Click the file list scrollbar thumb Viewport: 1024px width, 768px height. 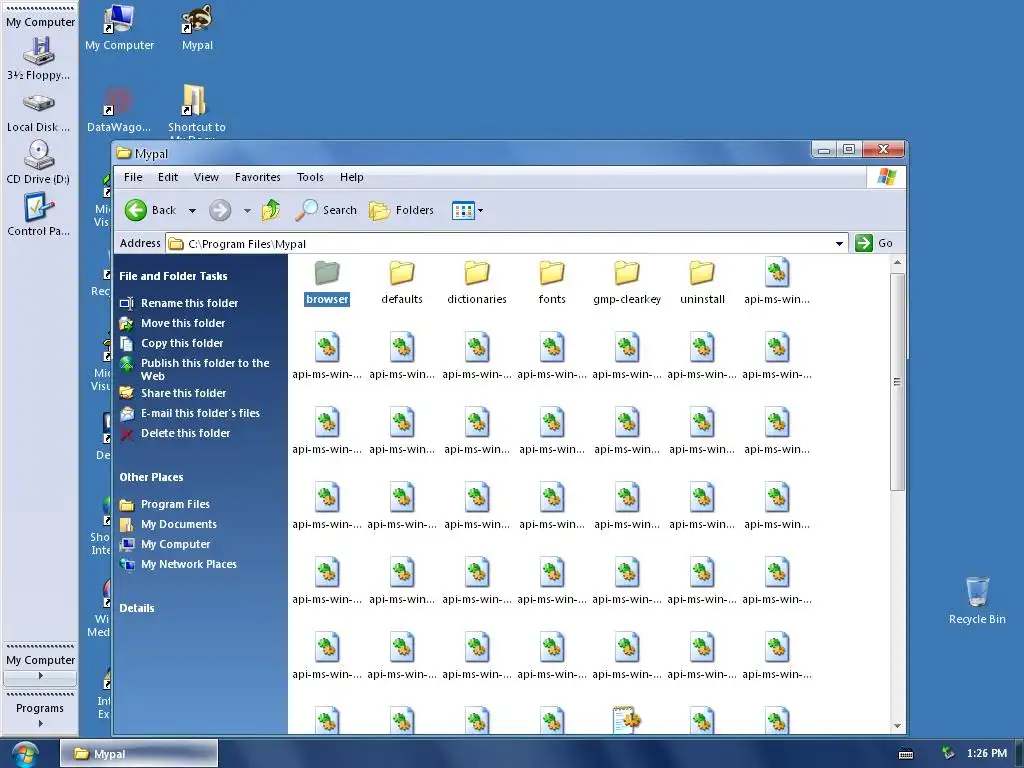click(x=897, y=381)
